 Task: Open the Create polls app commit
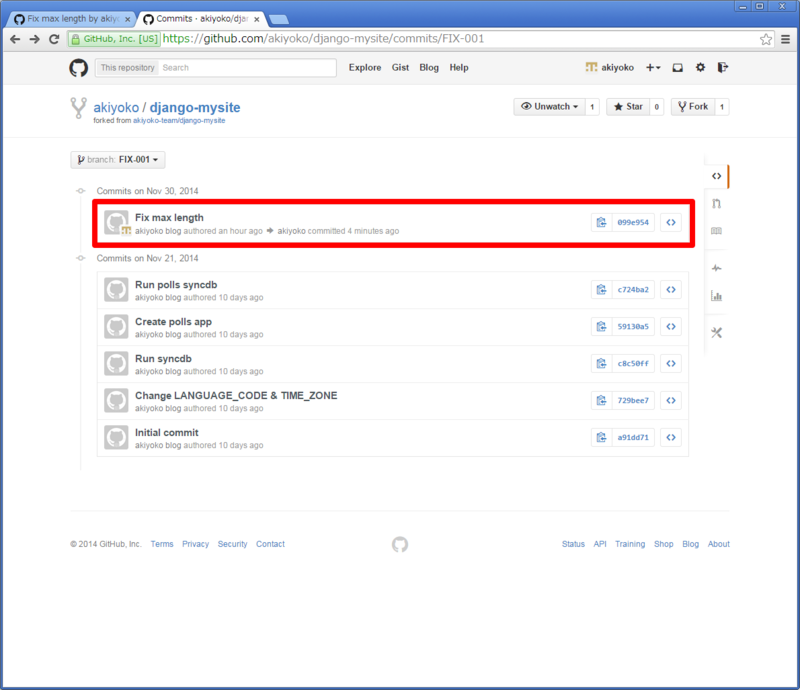pos(173,322)
